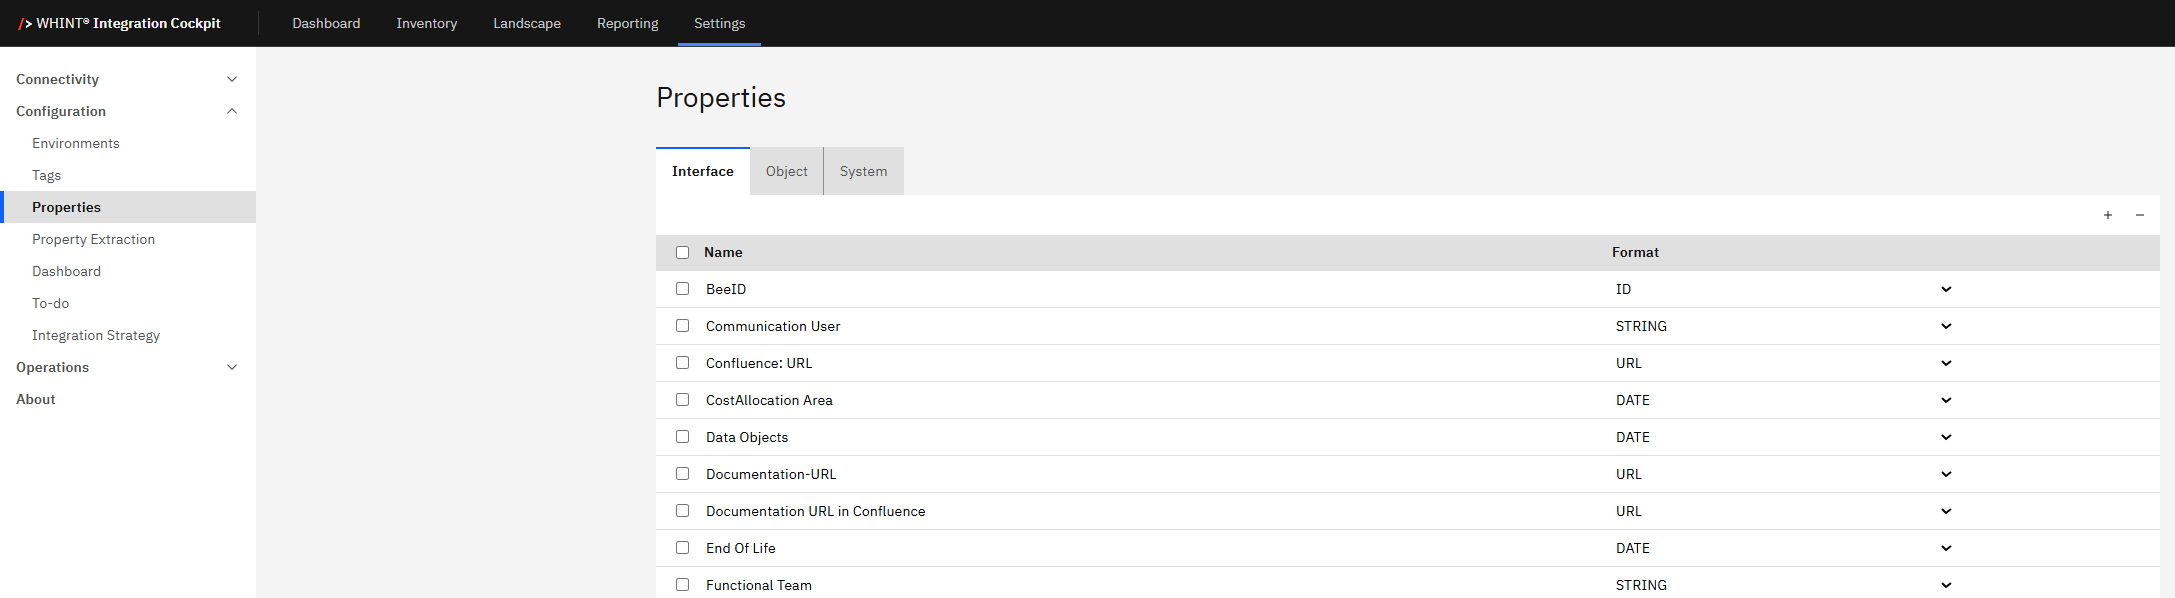Check the Communication User checkbox
Viewport: 2175px width, 598px height.
click(682, 326)
